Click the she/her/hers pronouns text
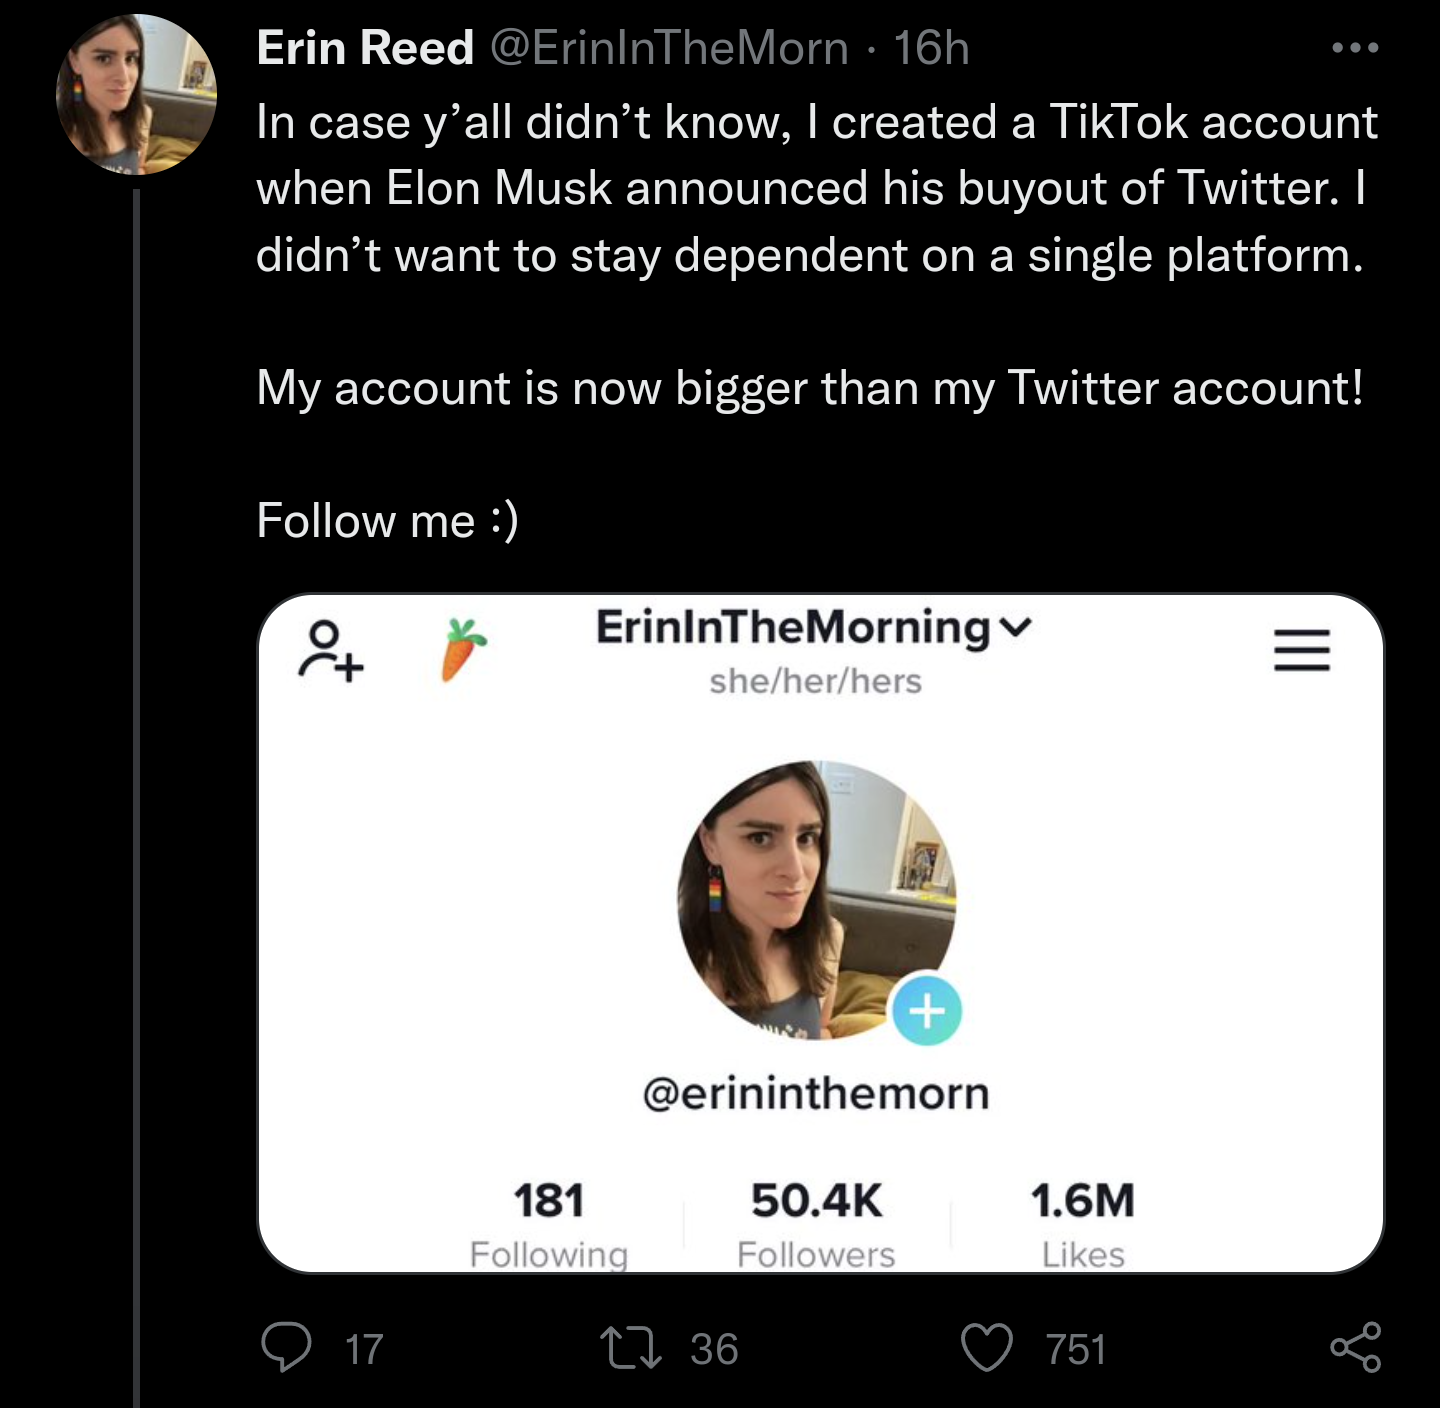 pyautogui.click(x=815, y=681)
